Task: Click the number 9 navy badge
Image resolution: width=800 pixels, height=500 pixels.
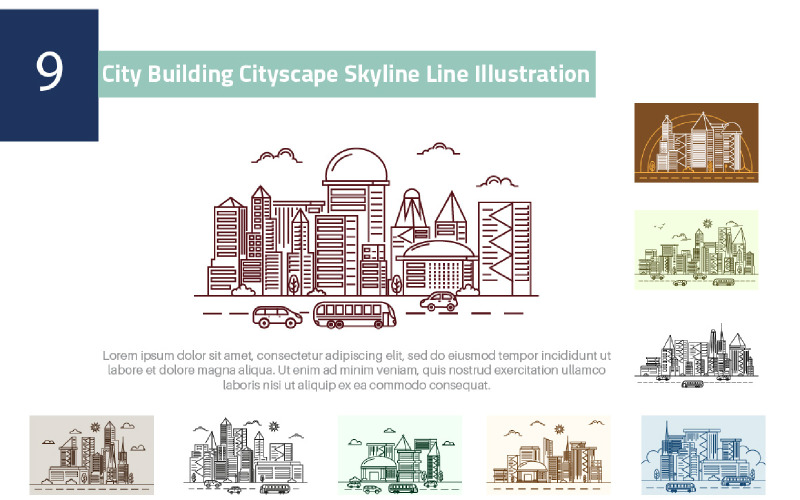Action: point(49,75)
